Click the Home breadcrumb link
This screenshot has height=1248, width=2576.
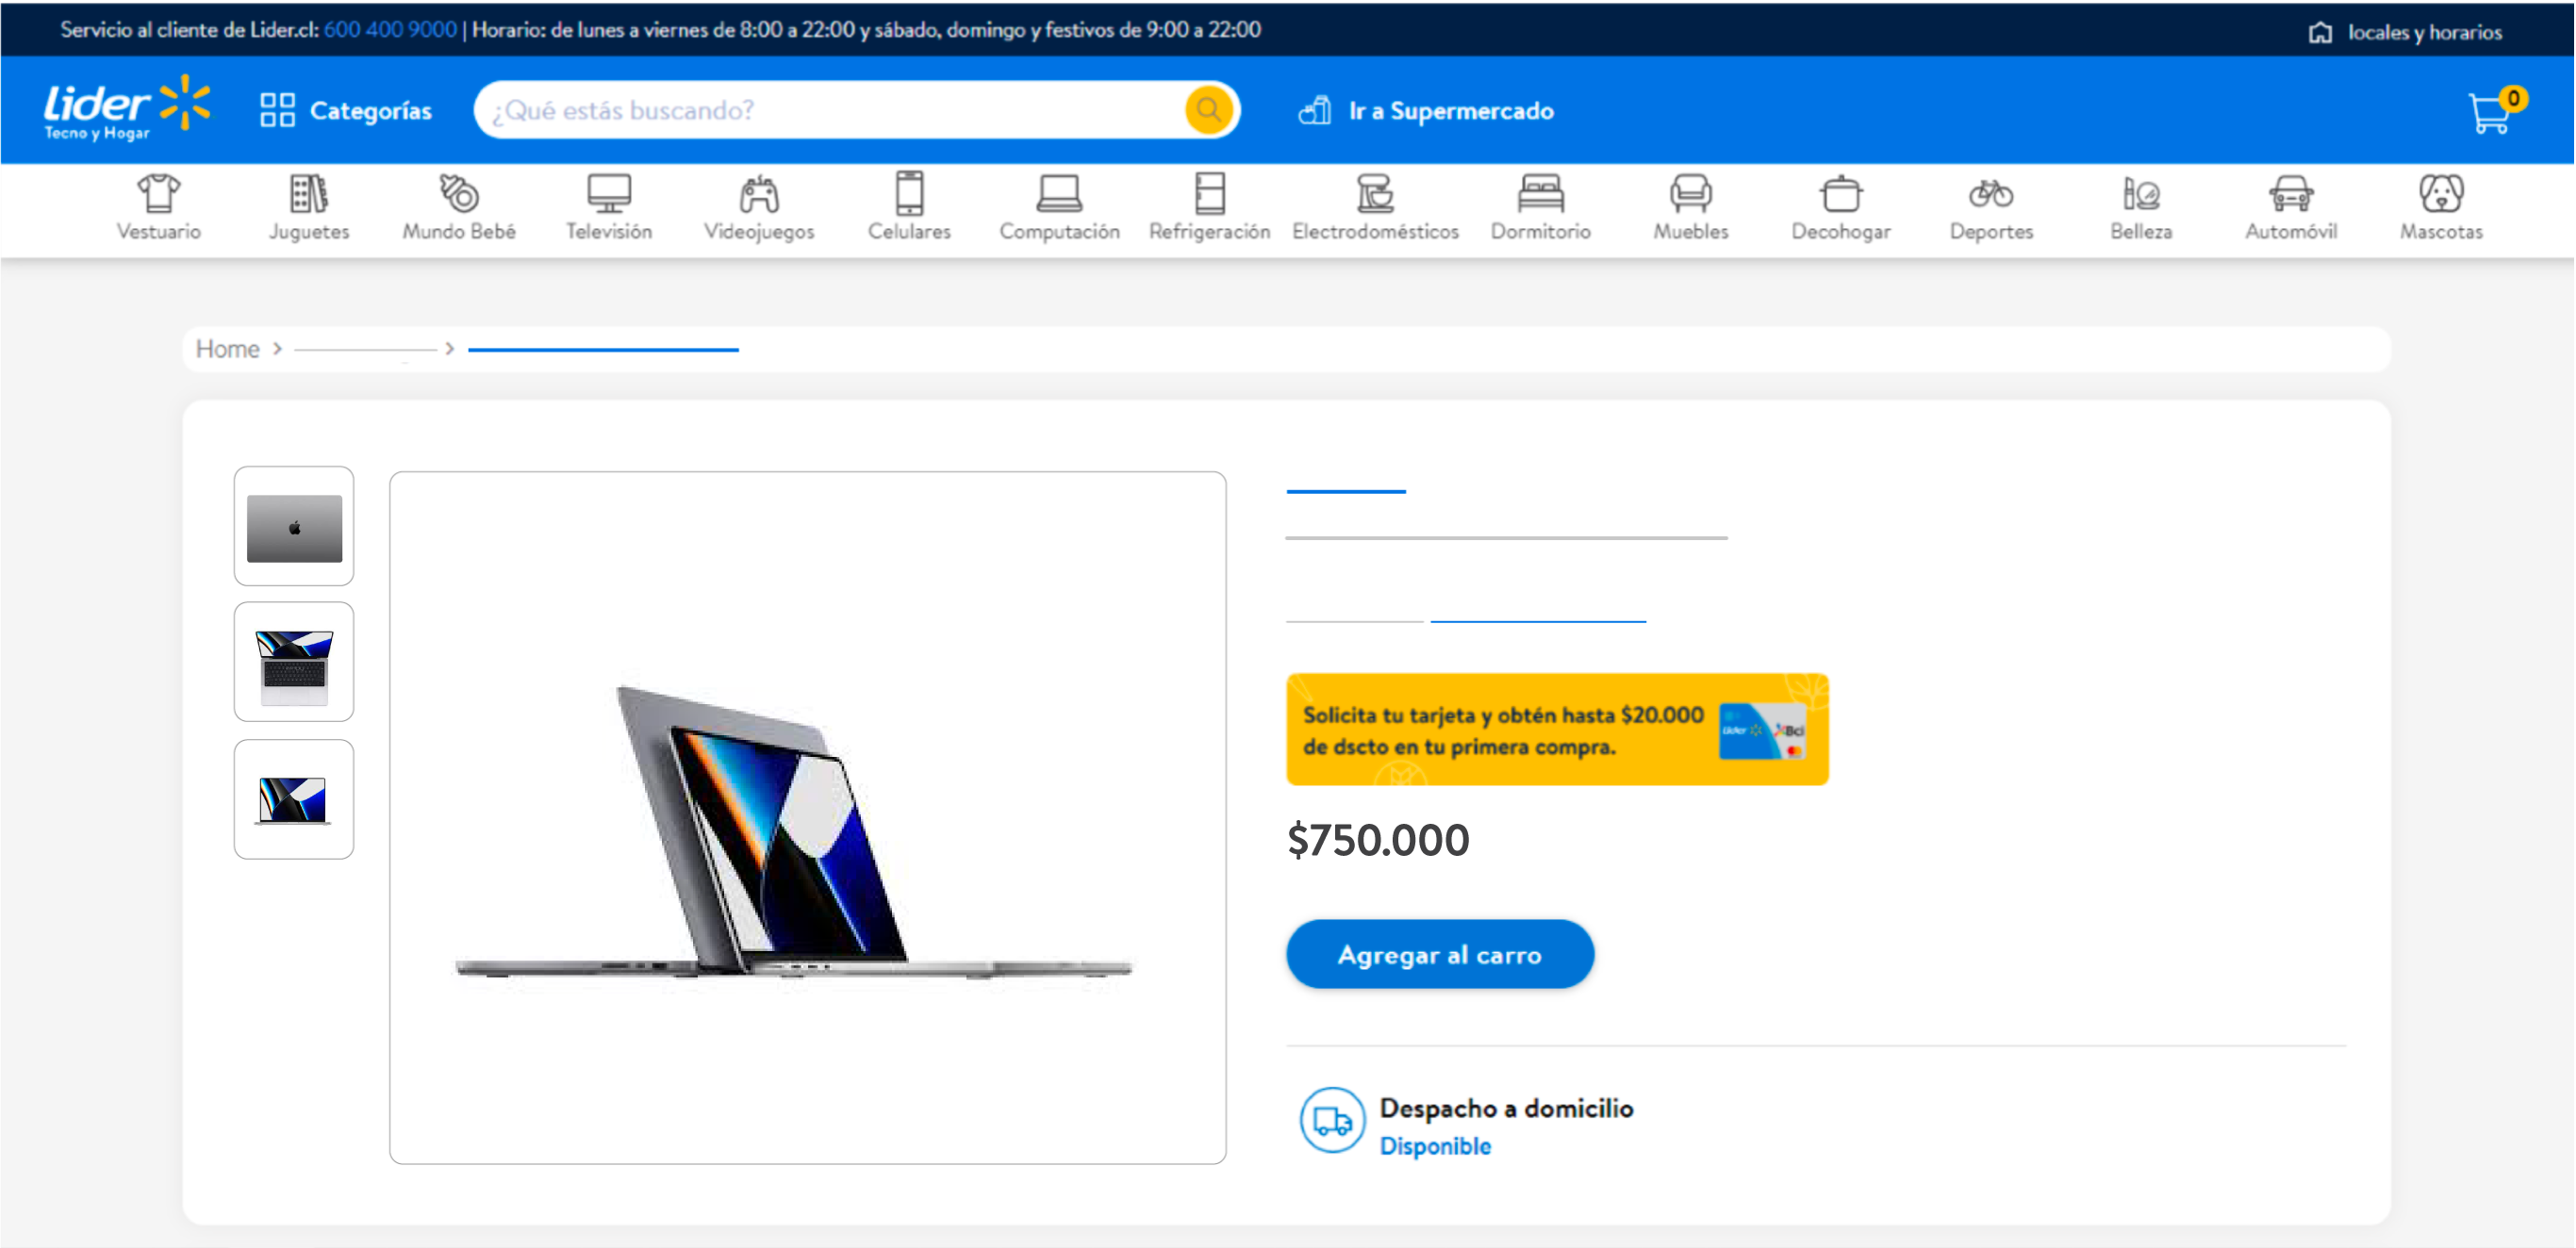227,348
